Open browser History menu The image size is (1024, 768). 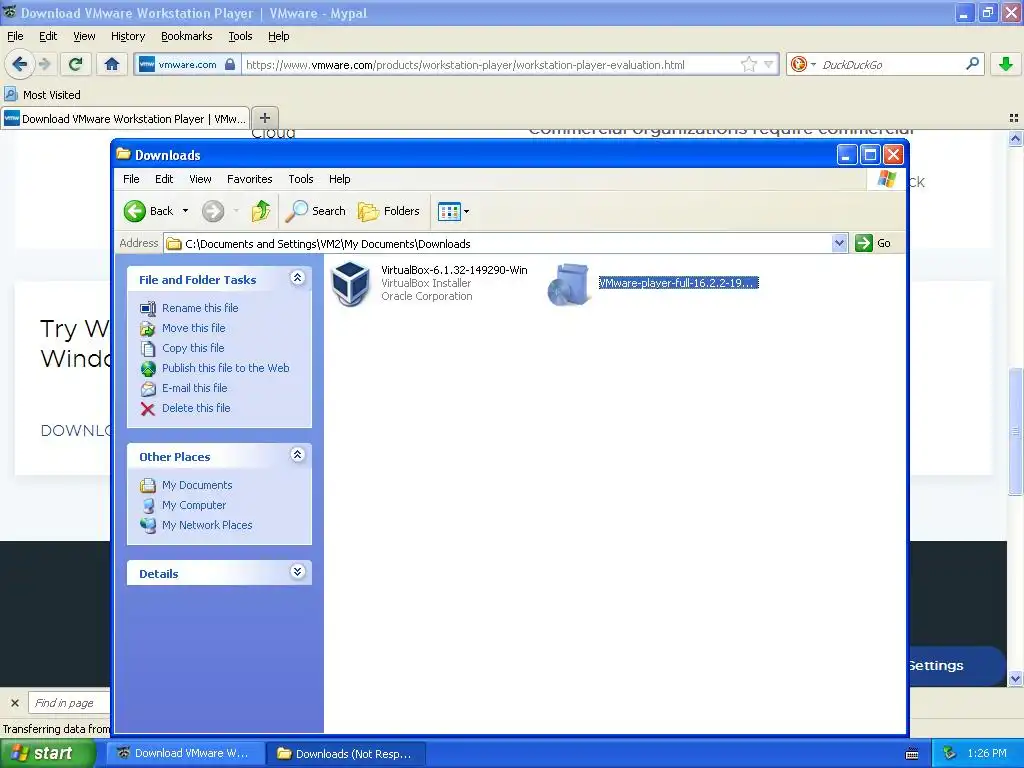click(127, 36)
